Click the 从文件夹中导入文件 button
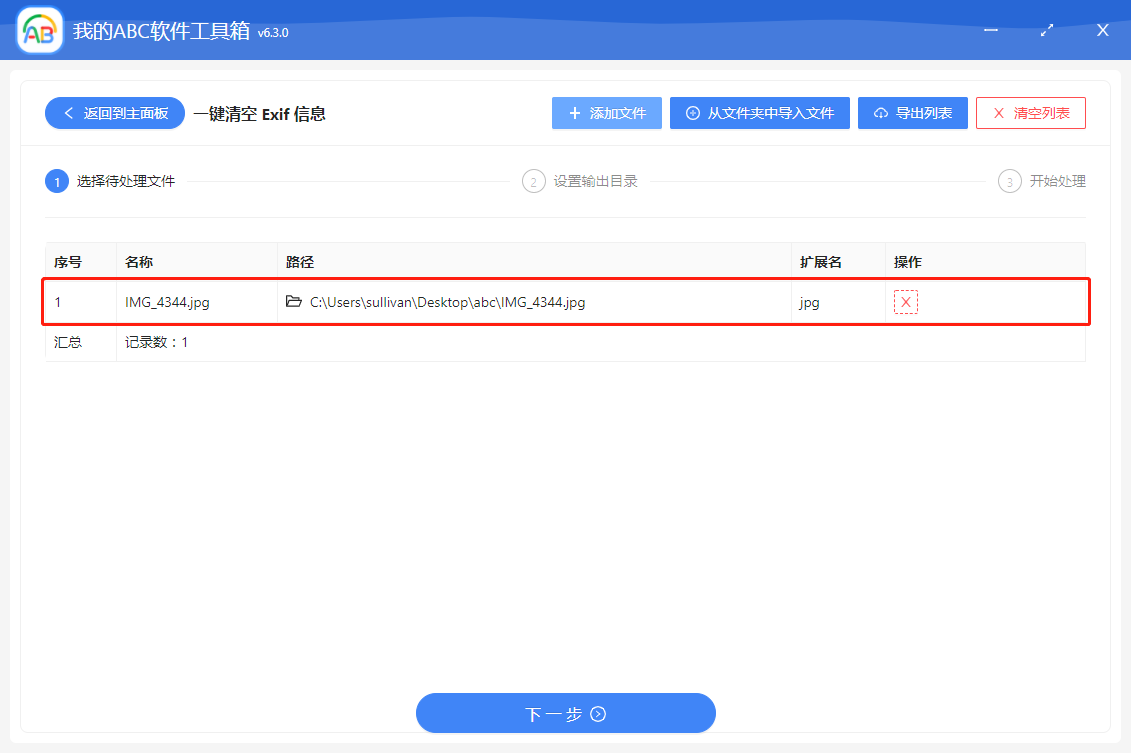Viewport: 1131px width, 753px height. [x=760, y=113]
